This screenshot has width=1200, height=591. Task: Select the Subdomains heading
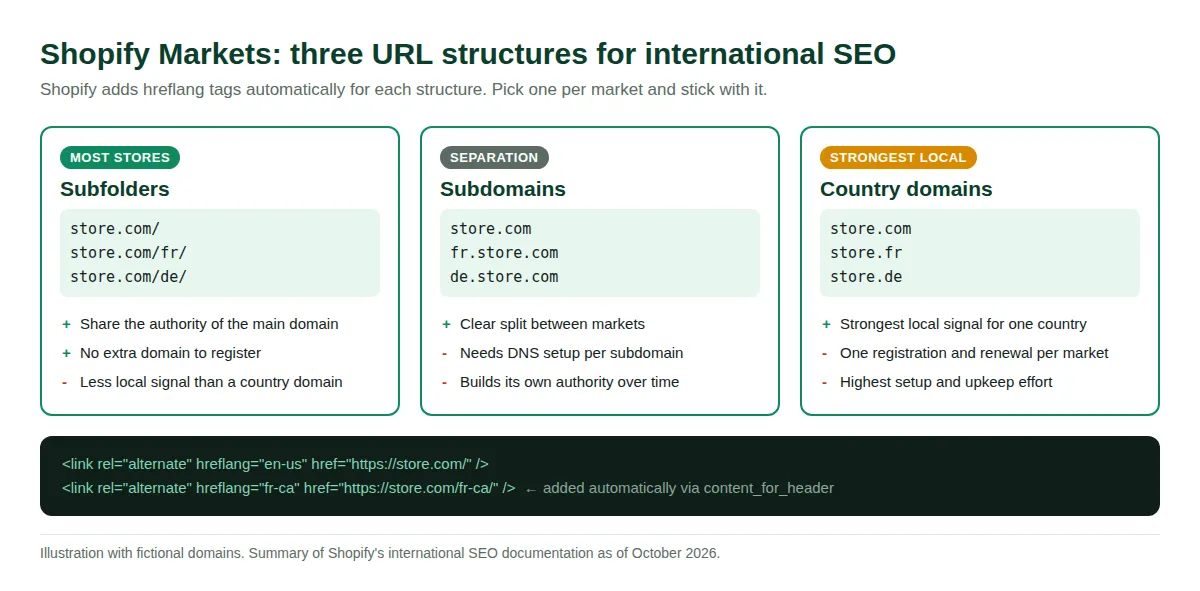[x=503, y=189]
